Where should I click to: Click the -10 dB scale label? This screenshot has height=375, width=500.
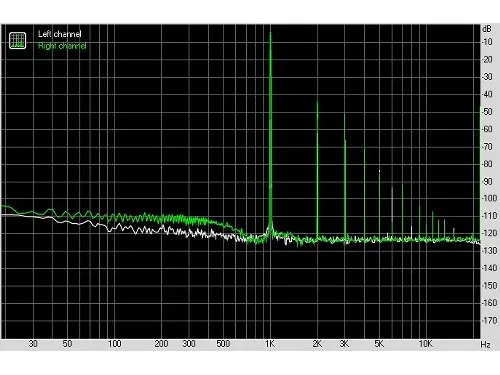(x=487, y=42)
